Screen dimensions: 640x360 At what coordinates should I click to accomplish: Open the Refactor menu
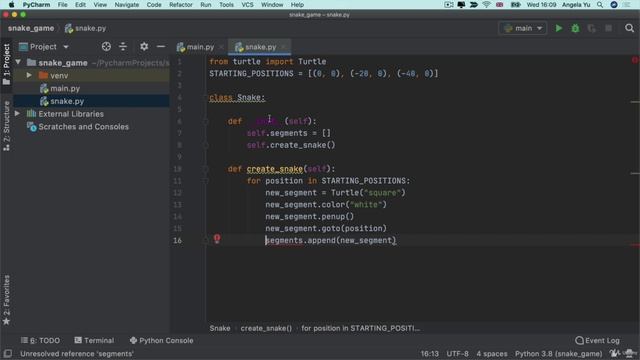point(180,5)
